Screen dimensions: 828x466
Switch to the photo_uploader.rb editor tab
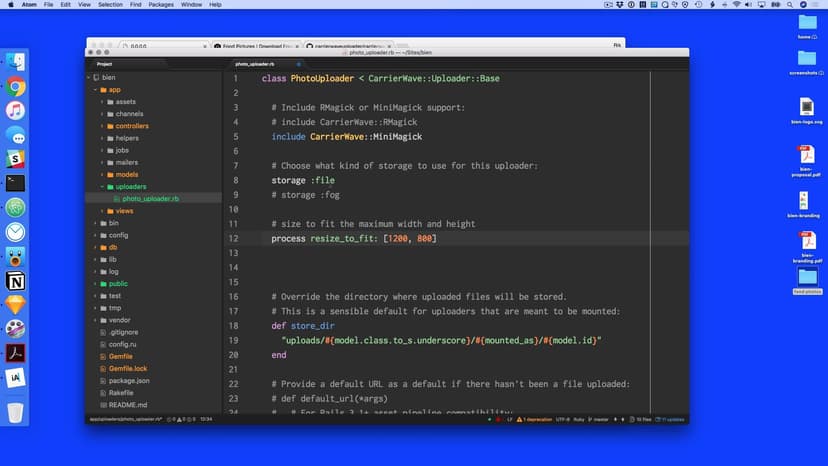coord(255,63)
